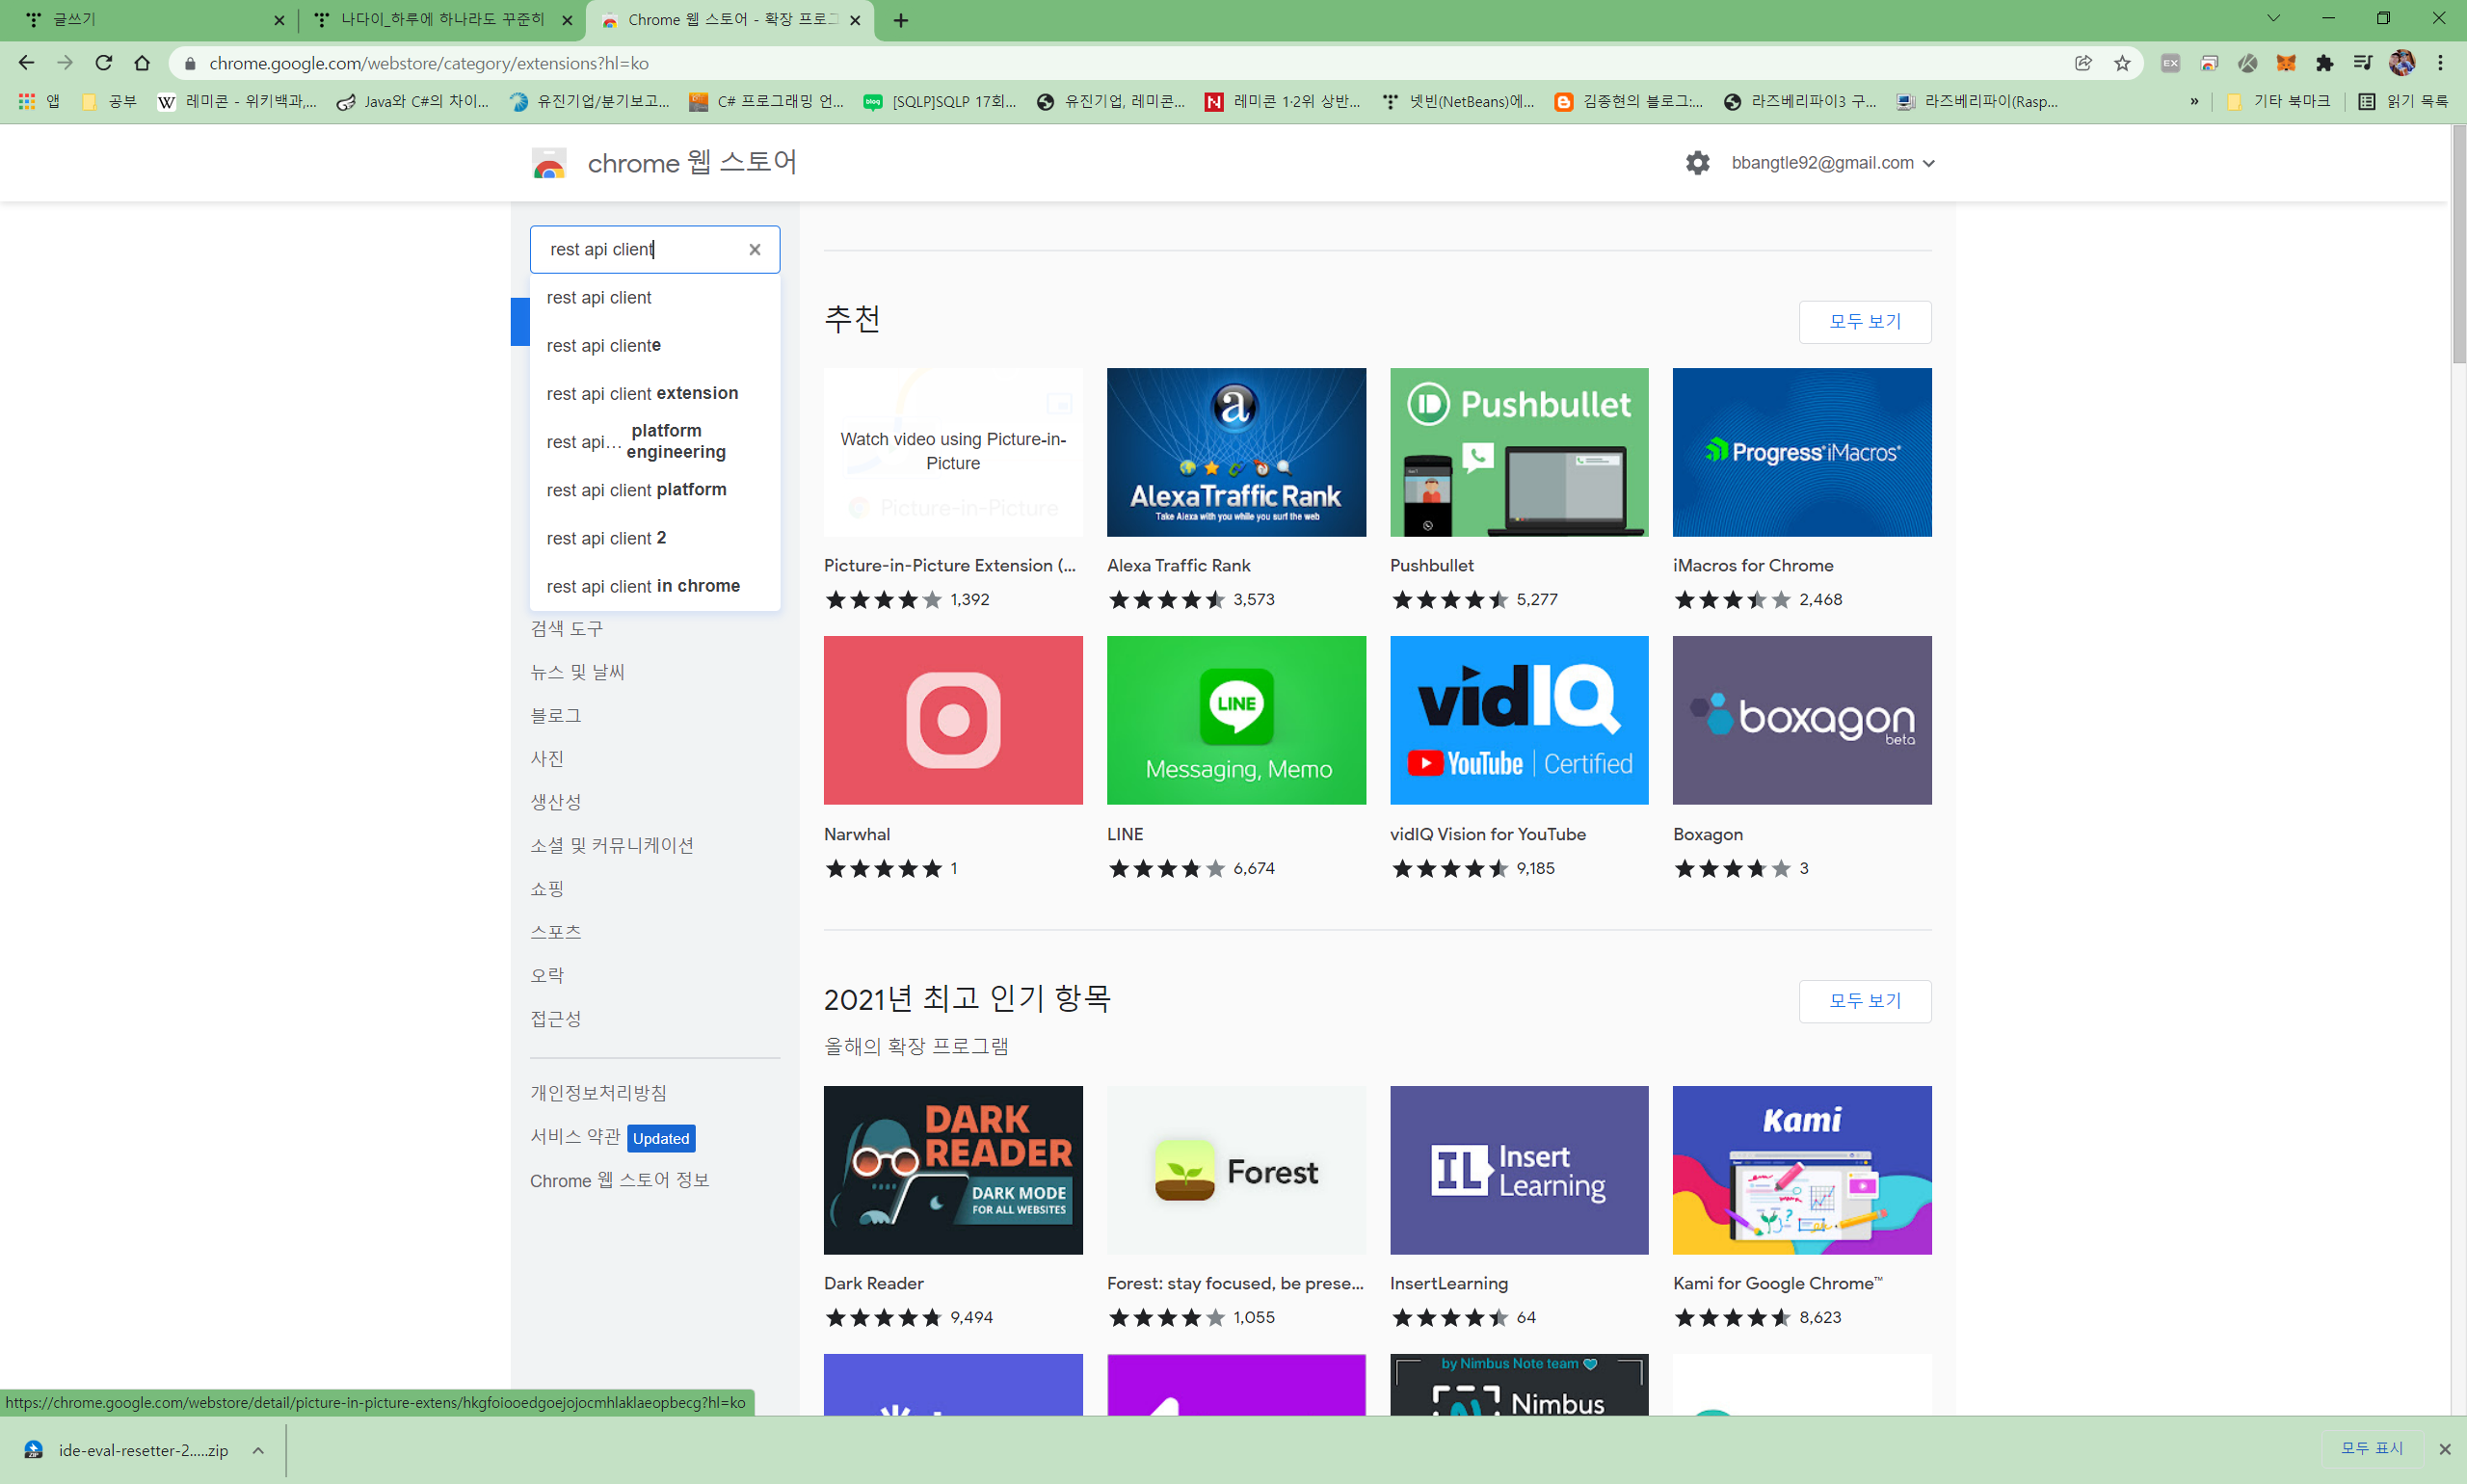The height and width of the screenshot is (1484, 2467).
Task: Click 모두 보기 button for 추천 section
Action: click(x=1864, y=322)
